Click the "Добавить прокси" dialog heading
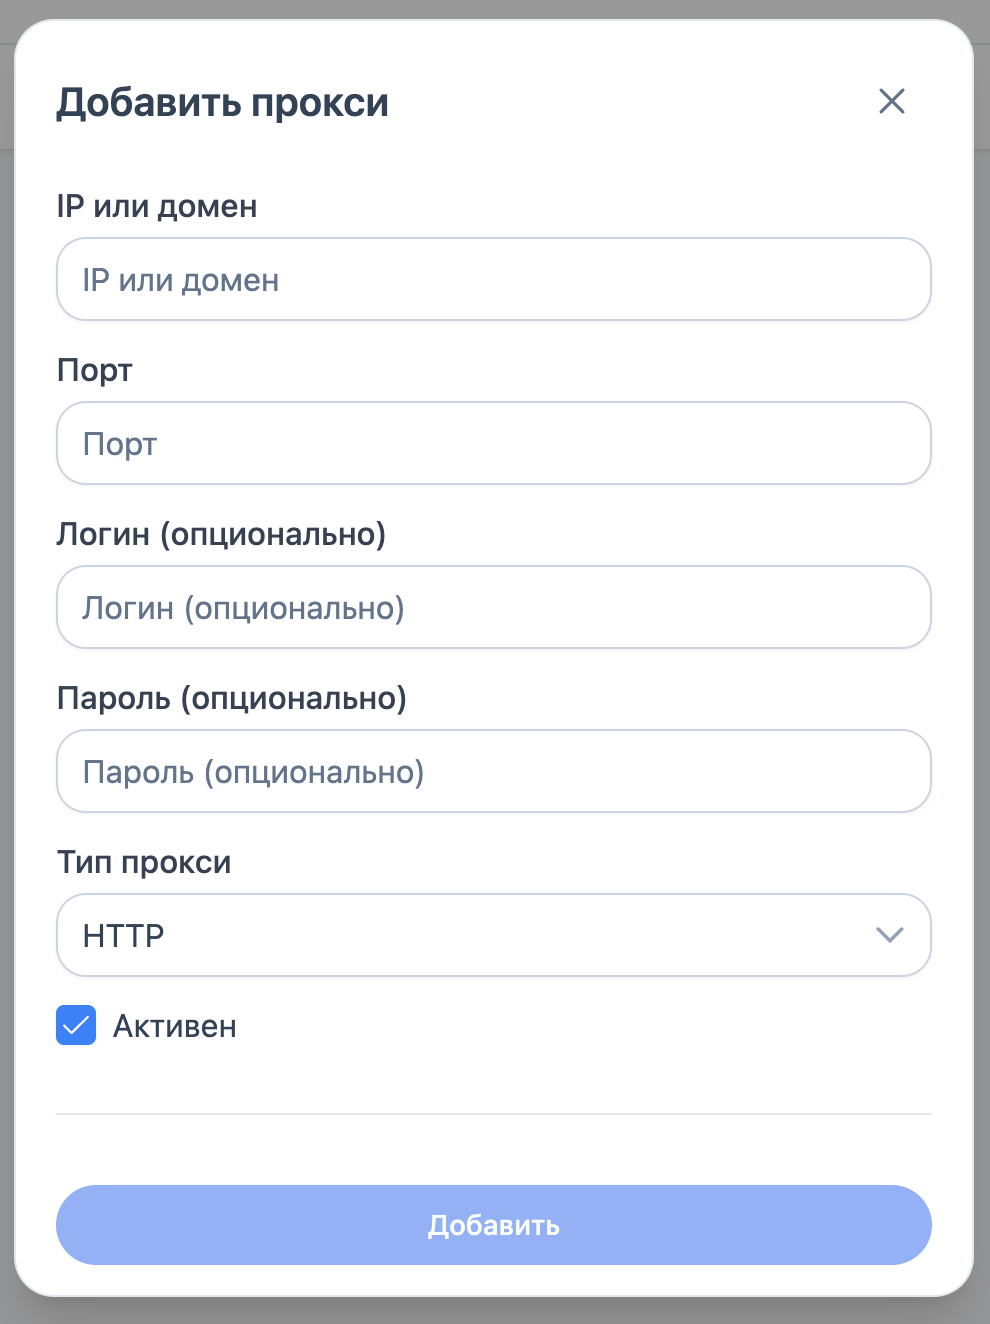The width and height of the screenshot is (990, 1324). (x=222, y=103)
